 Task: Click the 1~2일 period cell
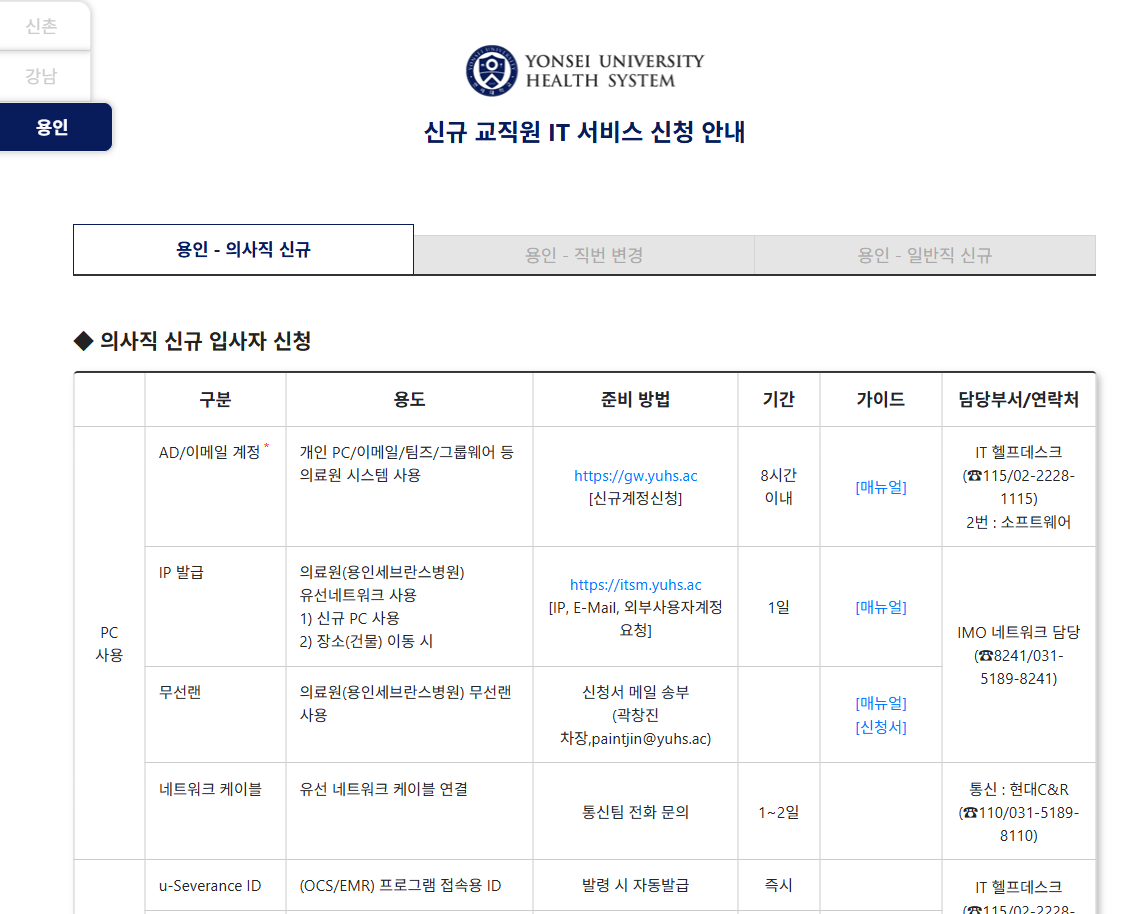click(x=778, y=811)
